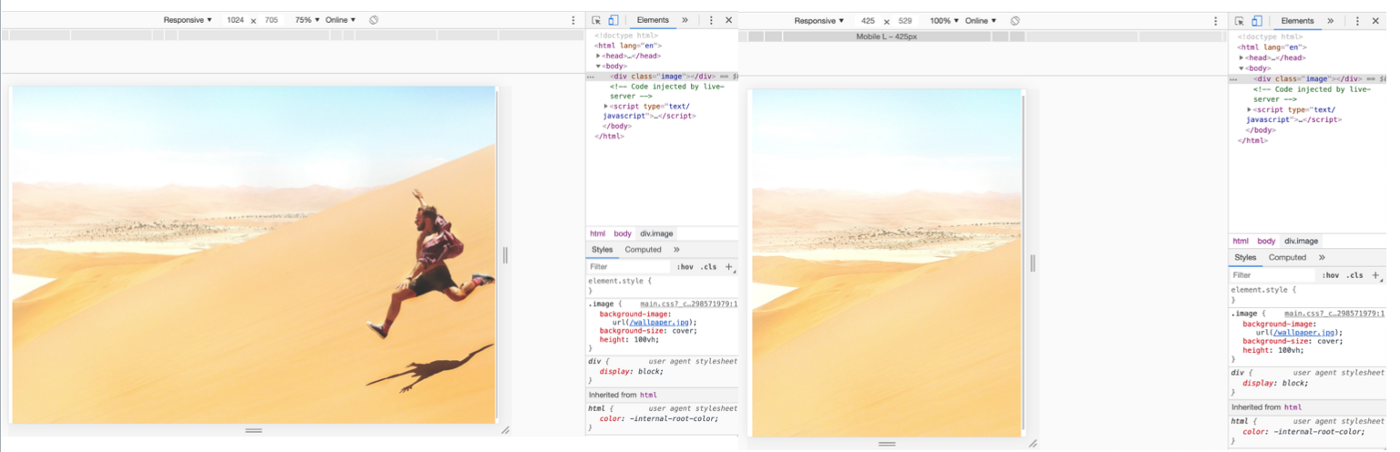Click Filter field in right Styles pane

pyautogui.click(x=1273, y=275)
